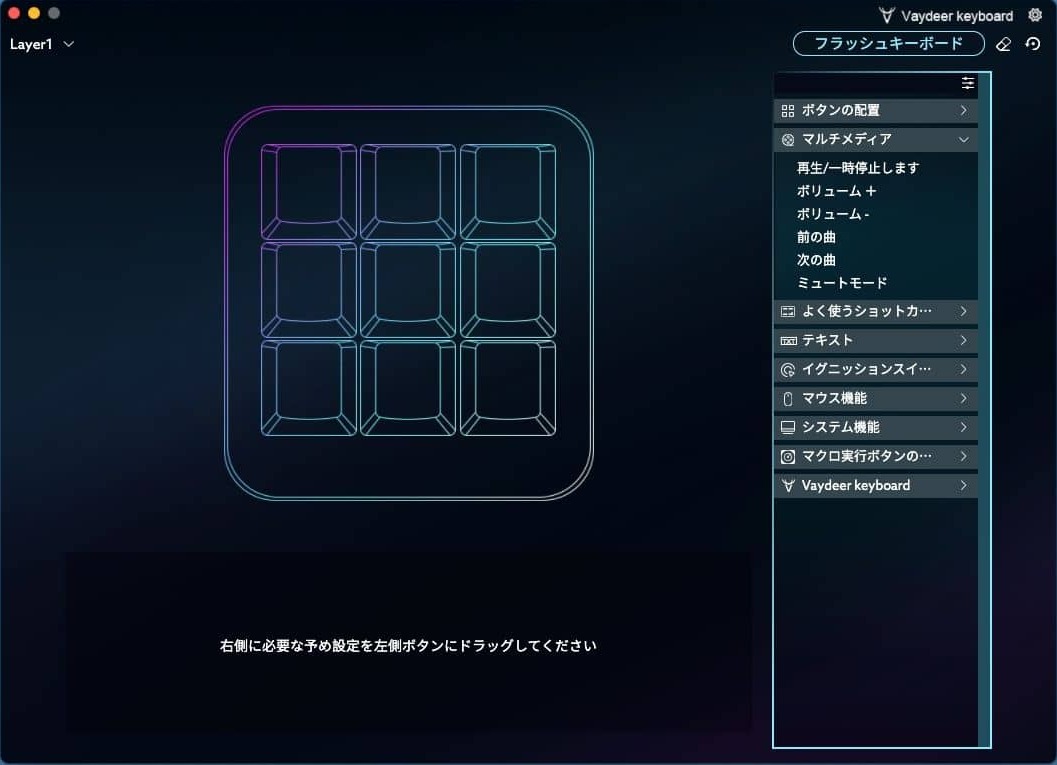Select ミュートモード preset
The image size is (1057, 765).
tap(842, 282)
